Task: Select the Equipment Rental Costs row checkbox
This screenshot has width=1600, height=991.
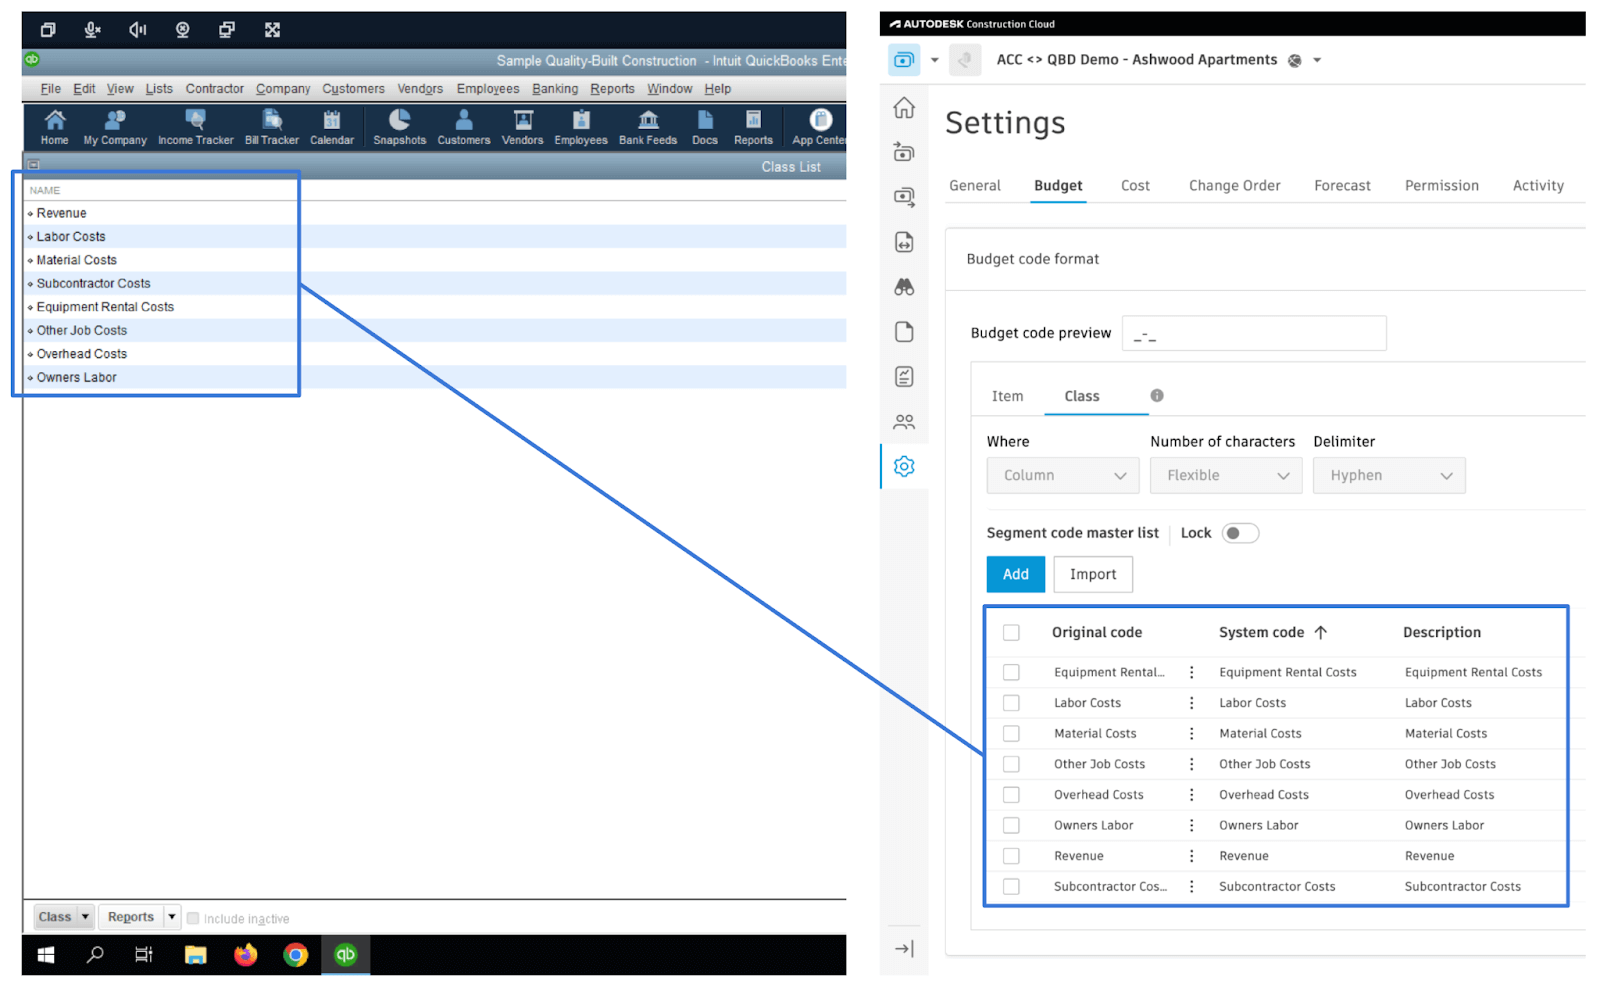Action: click(1011, 673)
